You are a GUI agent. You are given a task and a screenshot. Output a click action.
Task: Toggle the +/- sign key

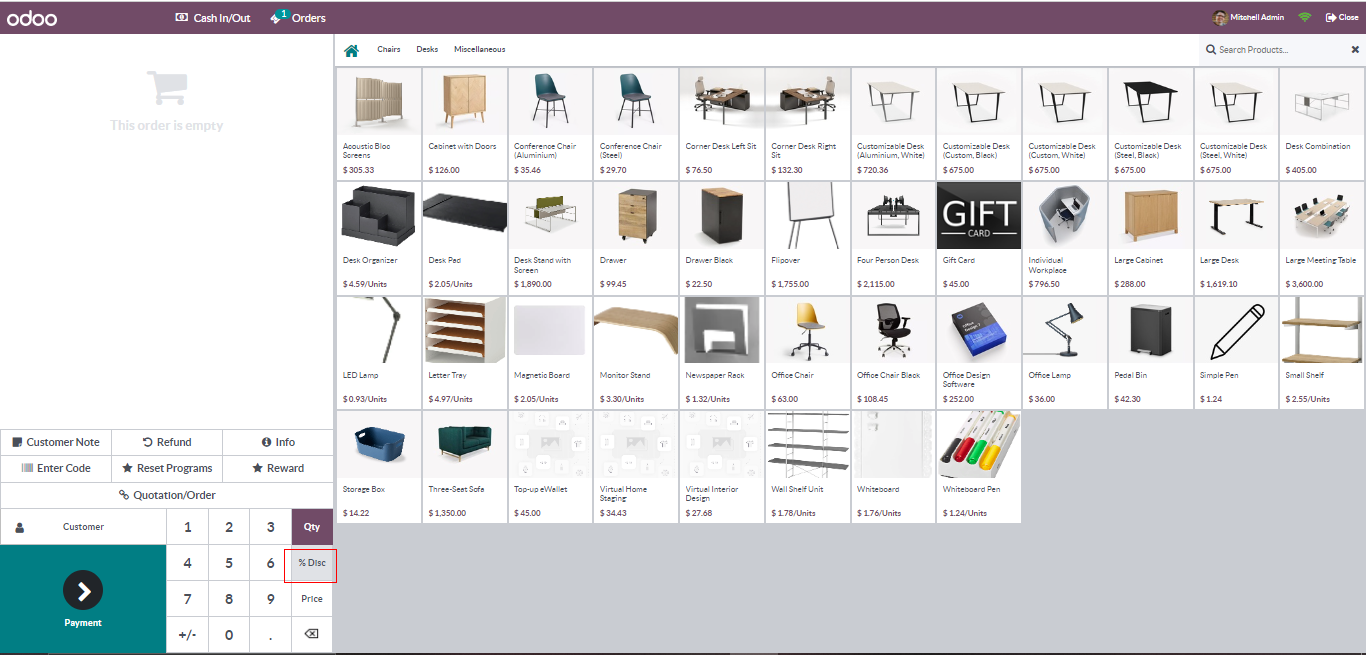click(187, 635)
